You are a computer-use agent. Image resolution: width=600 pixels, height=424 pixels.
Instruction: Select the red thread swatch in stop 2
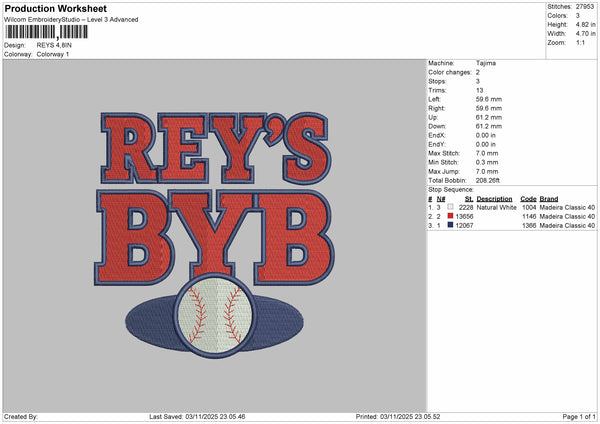tap(451, 216)
